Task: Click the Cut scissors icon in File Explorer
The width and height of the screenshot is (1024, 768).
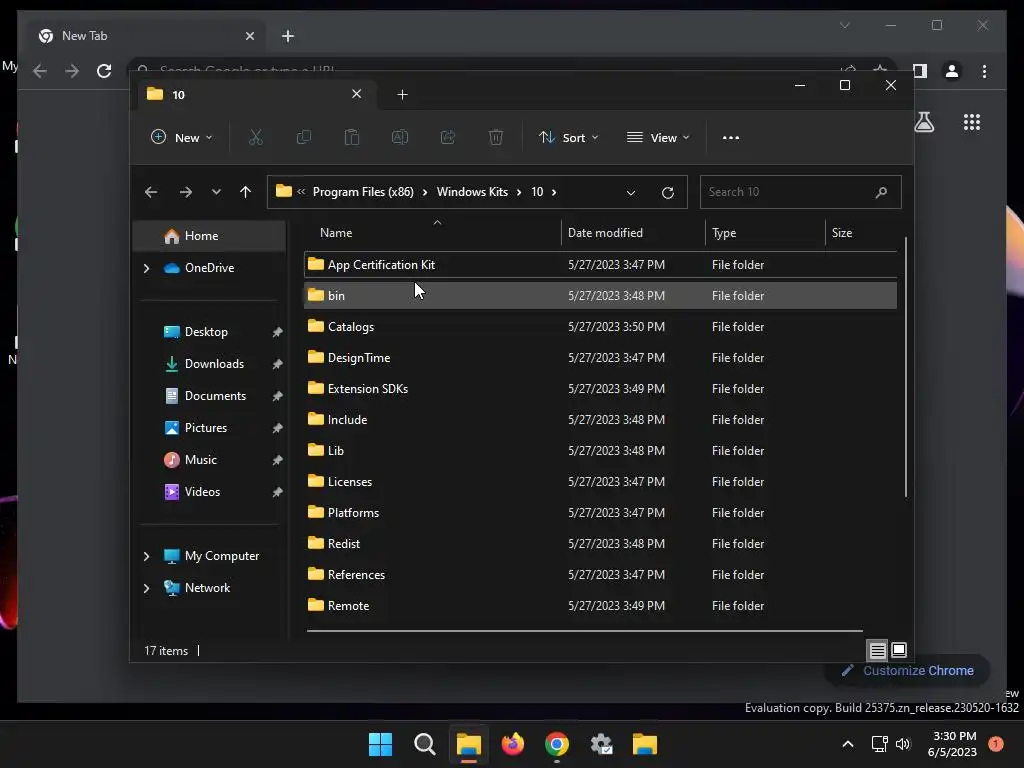Action: (x=255, y=137)
